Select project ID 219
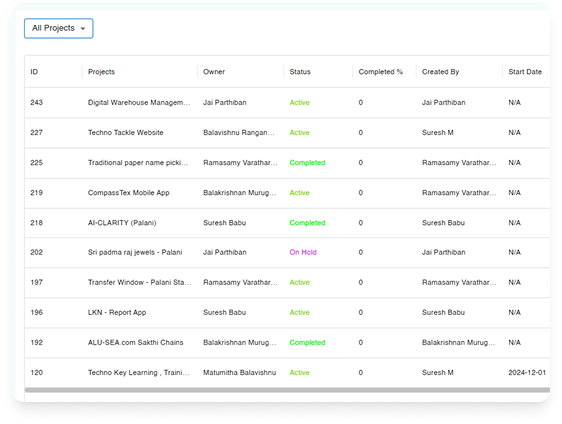 pyautogui.click(x=37, y=193)
